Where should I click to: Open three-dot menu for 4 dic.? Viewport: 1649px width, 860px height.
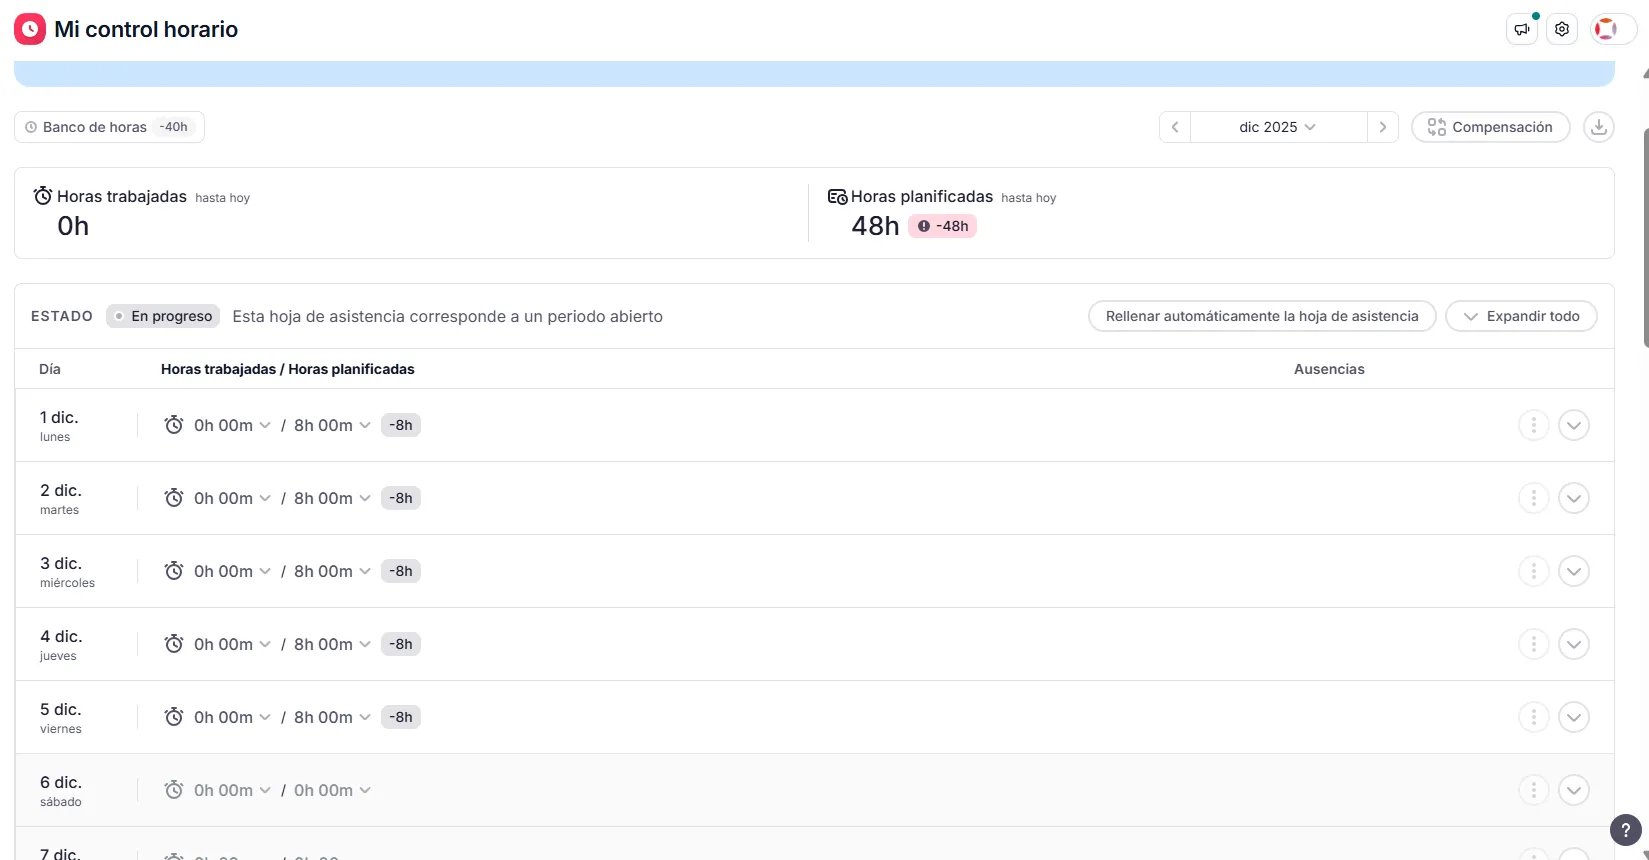pos(1533,644)
